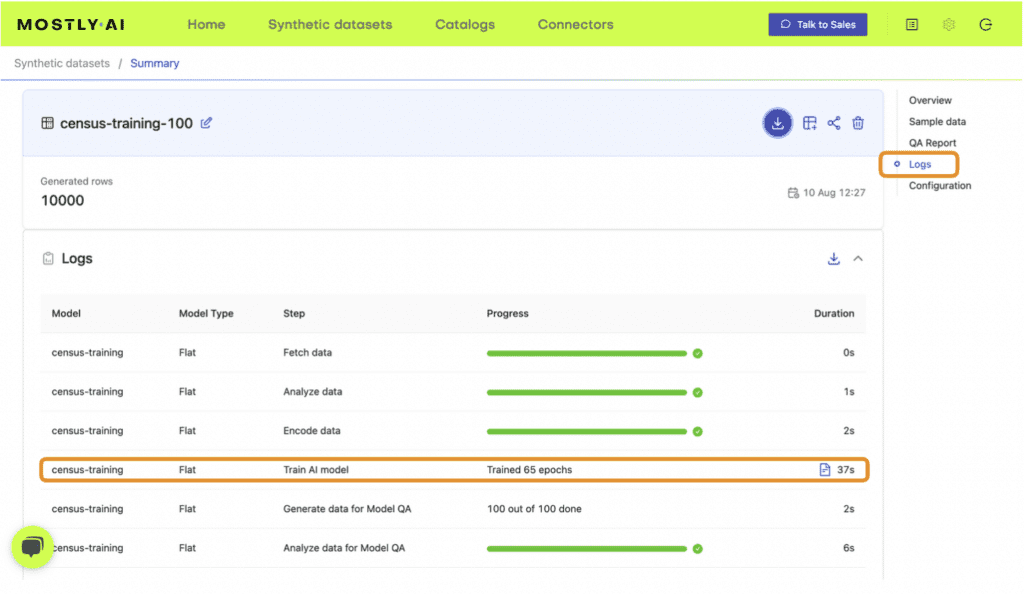This screenshot has width=1024, height=594.
Task: Share the census-training-100 dataset
Action: [x=834, y=123]
